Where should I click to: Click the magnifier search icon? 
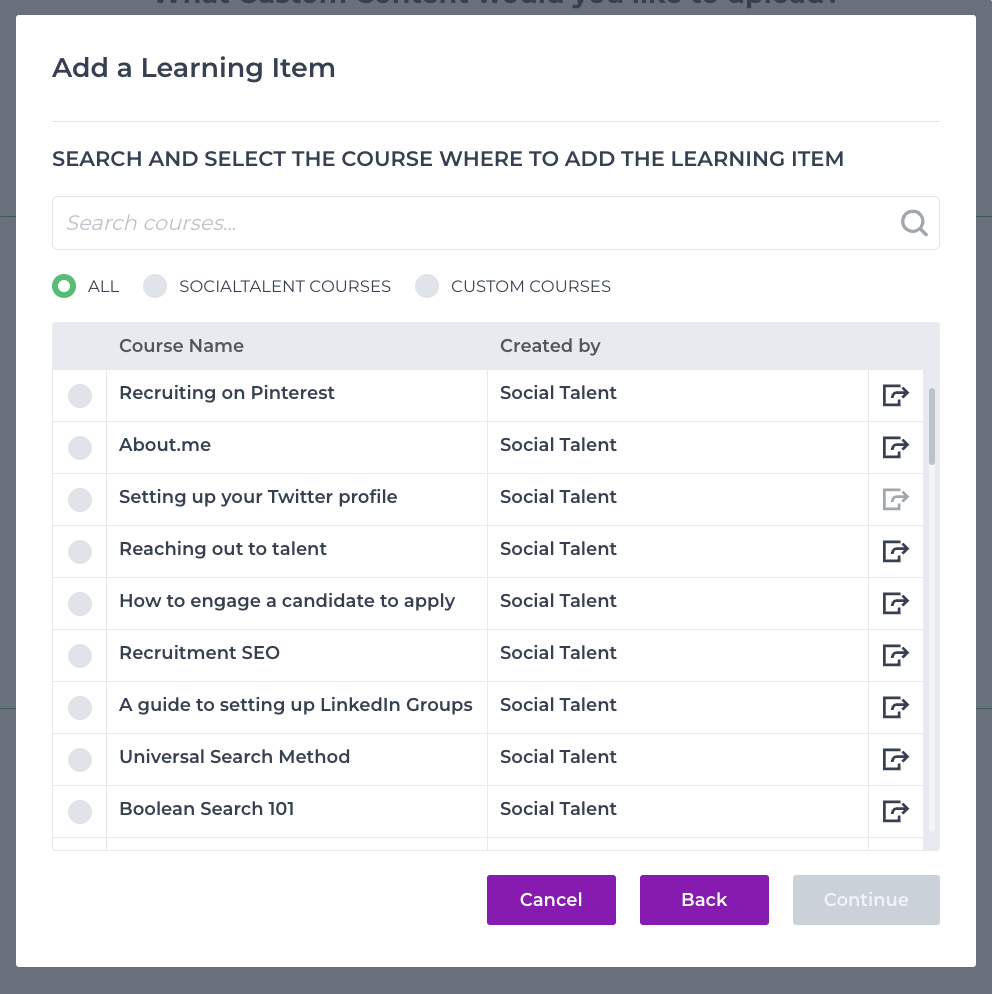[x=914, y=223]
